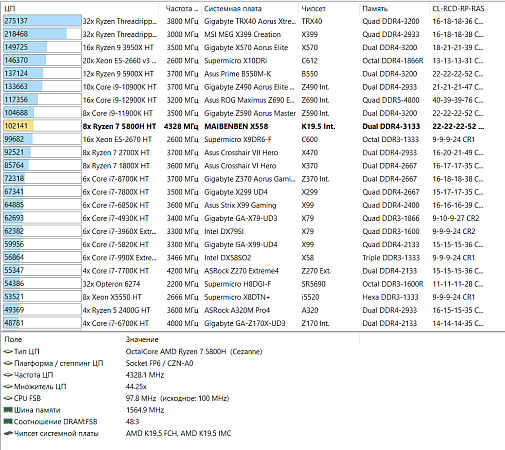Click the Intel DX58SO2 motherboard cell
Viewport: 505px width, 450px height.
(227, 258)
